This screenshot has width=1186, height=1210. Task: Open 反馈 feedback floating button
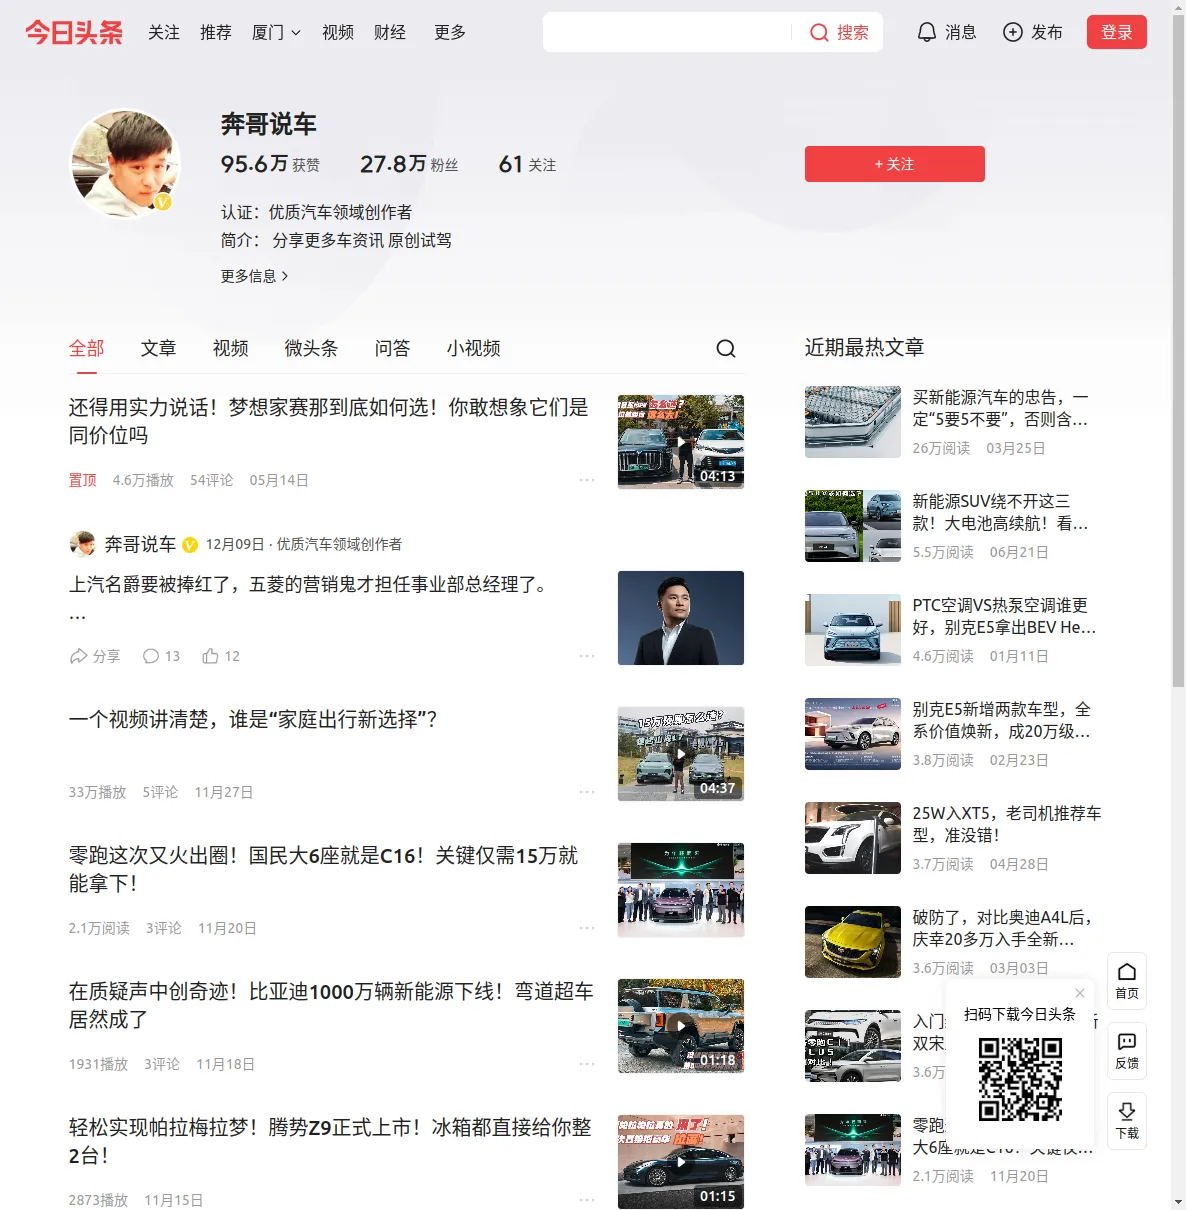click(x=1127, y=1051)
